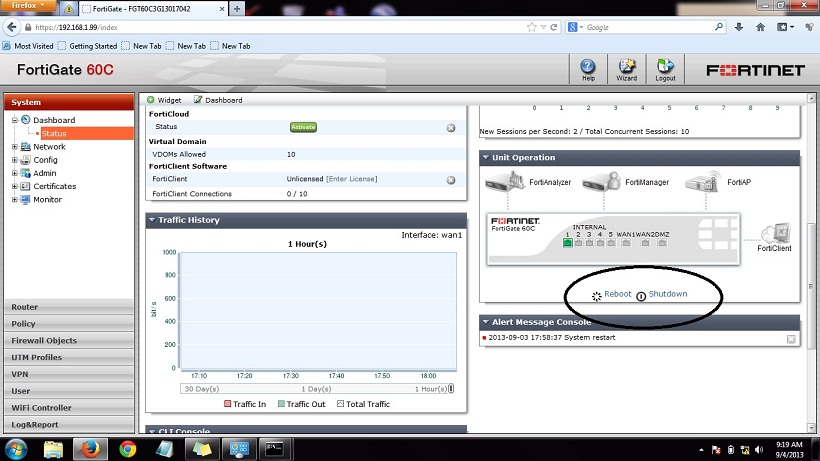Open the Policy menu section
This screenshot has width=820, height=461.
click(69, 324)
